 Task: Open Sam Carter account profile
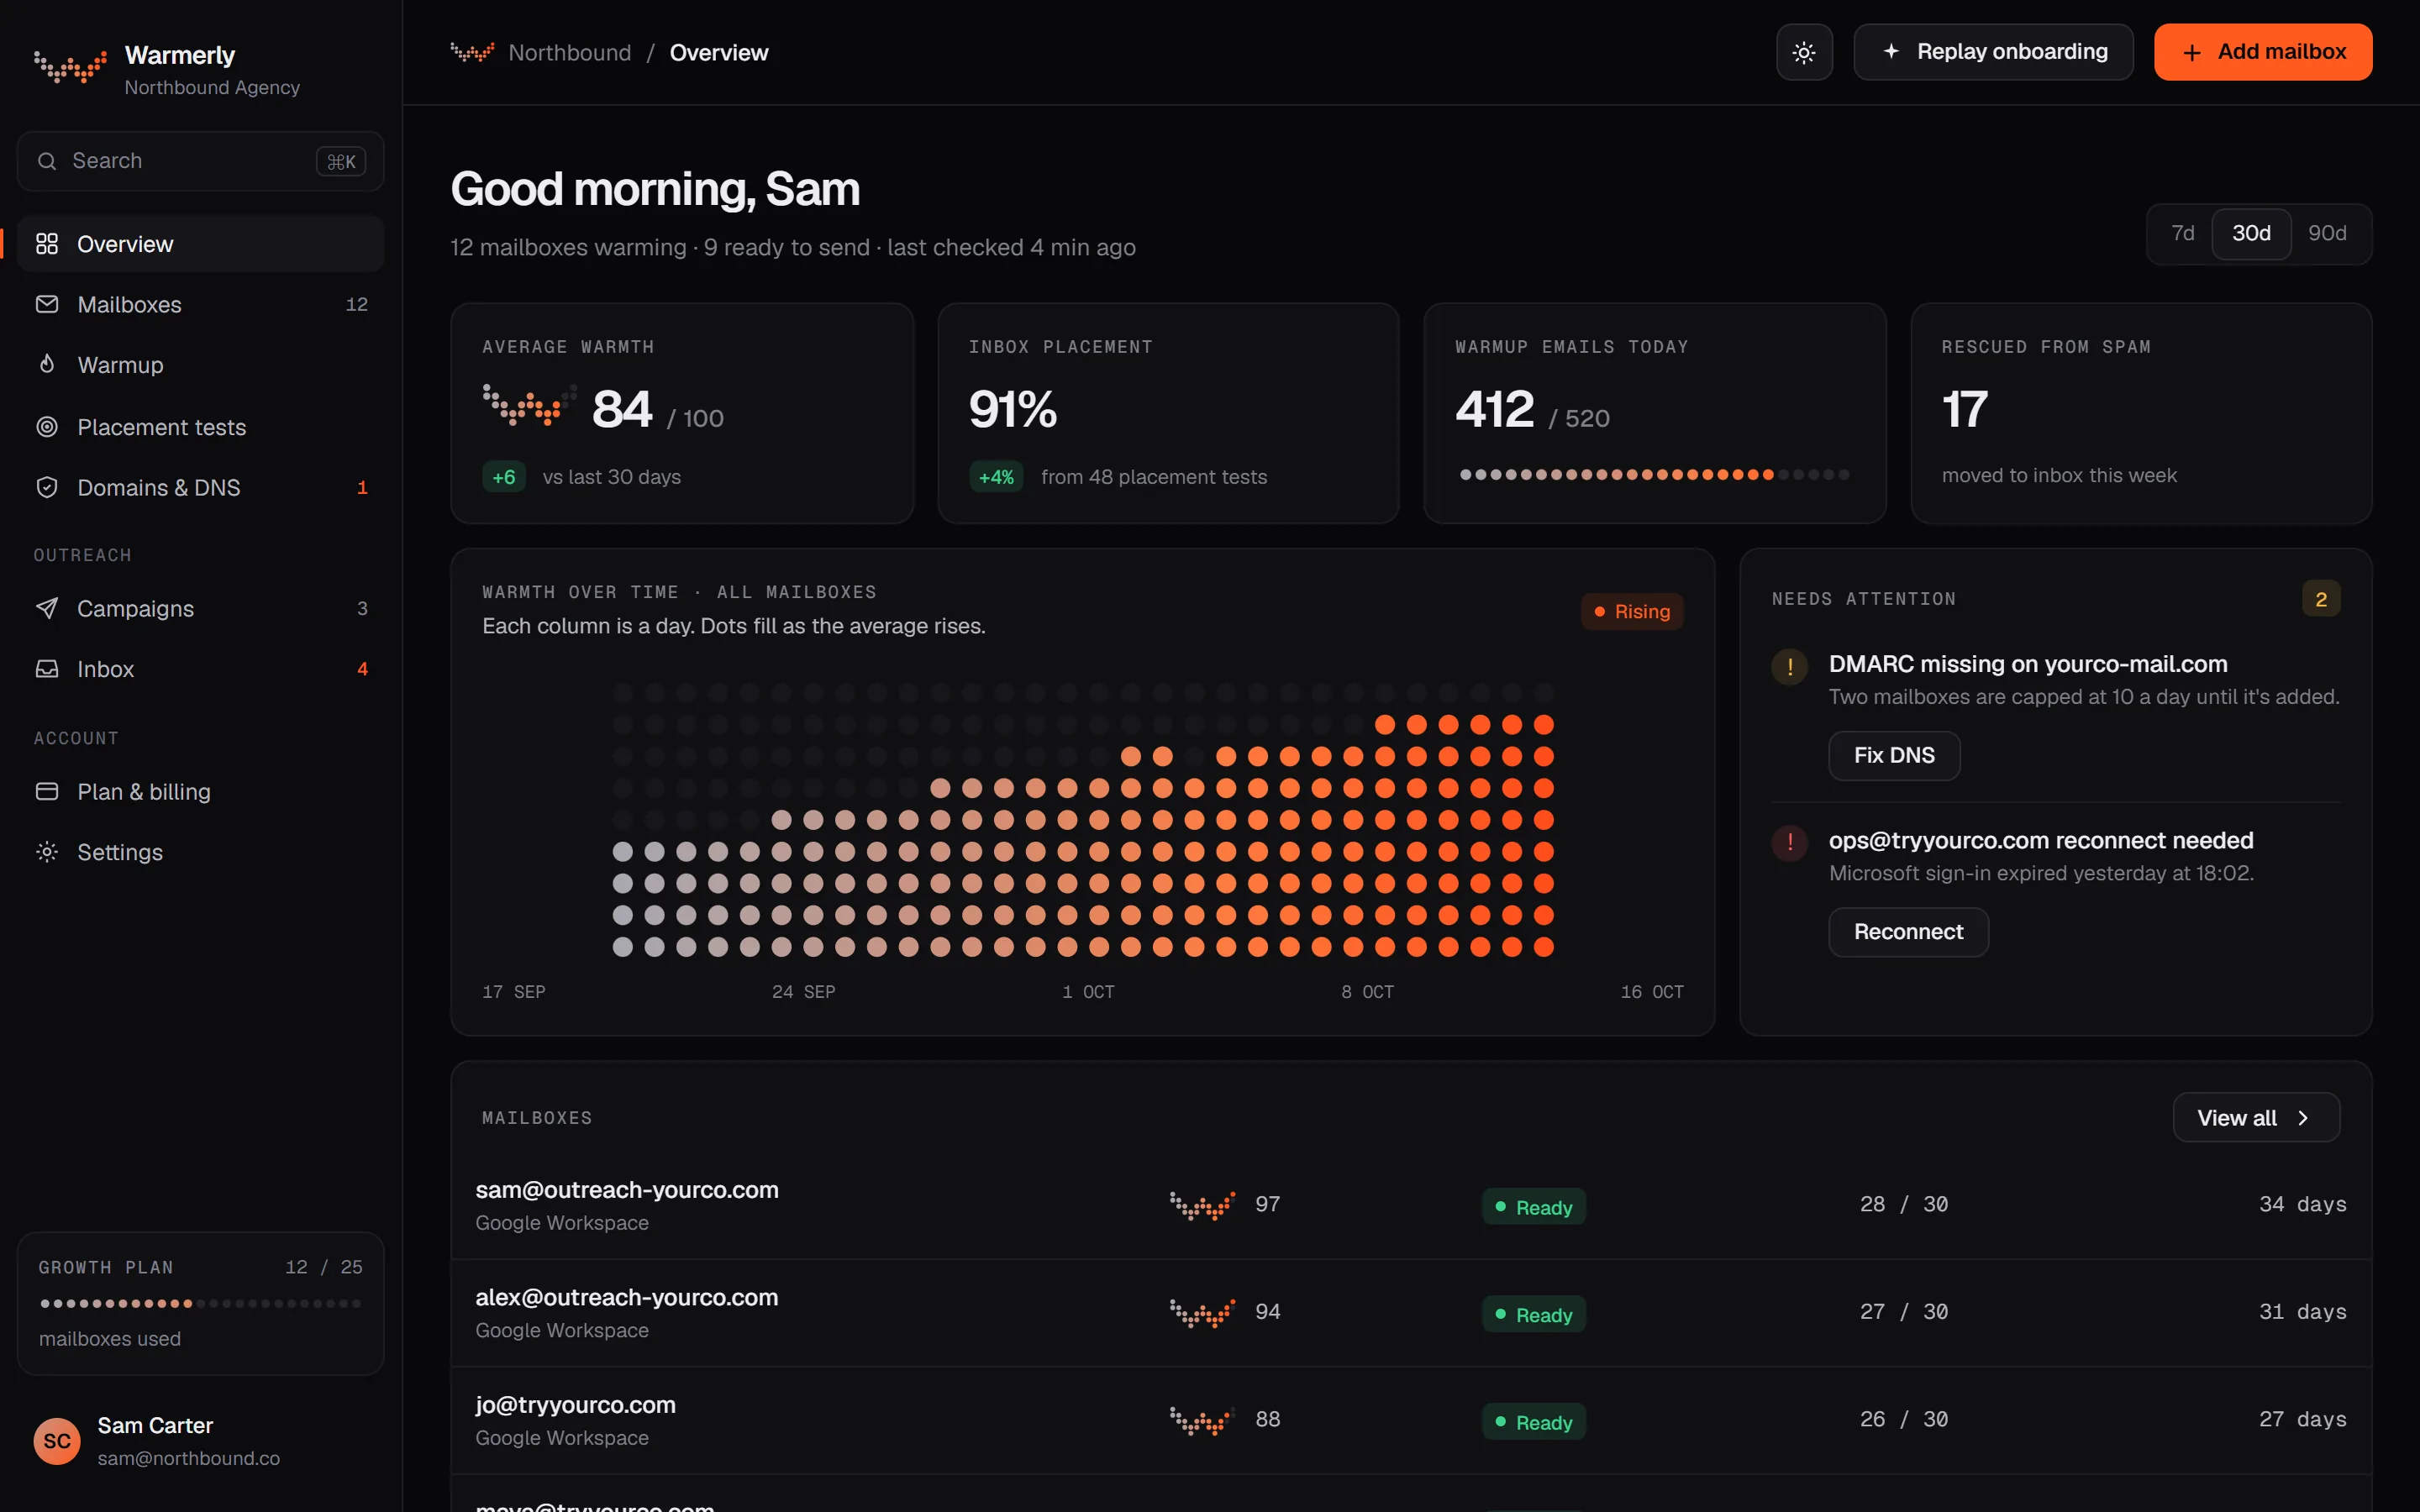point(201,1441)
